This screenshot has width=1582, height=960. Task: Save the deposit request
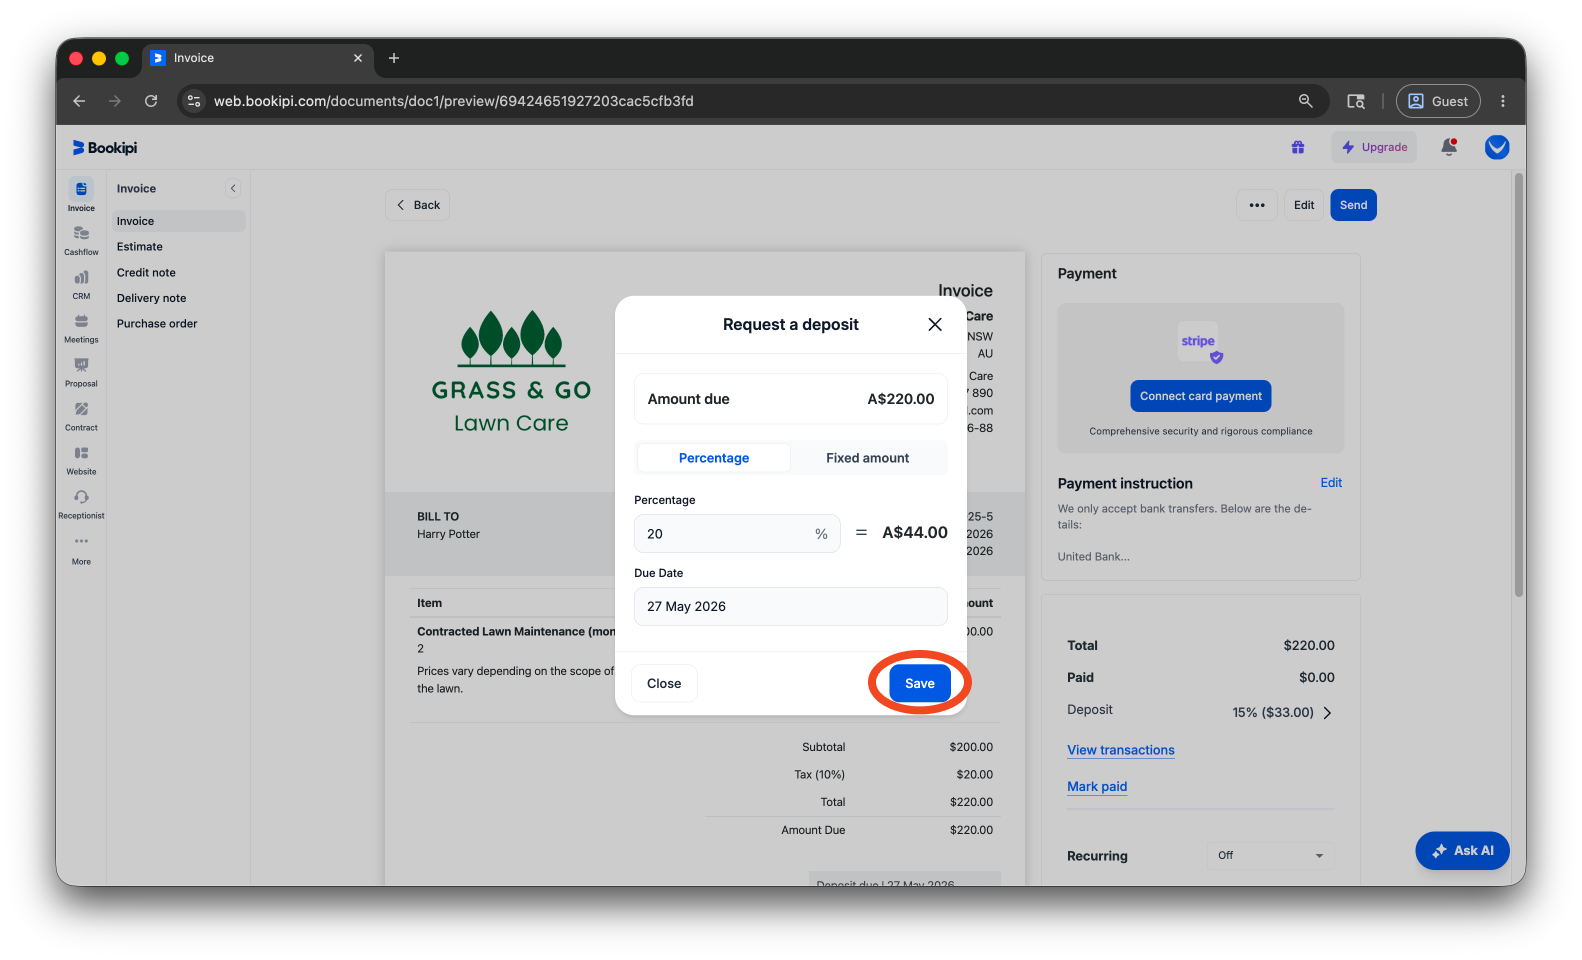coord(920,684)
